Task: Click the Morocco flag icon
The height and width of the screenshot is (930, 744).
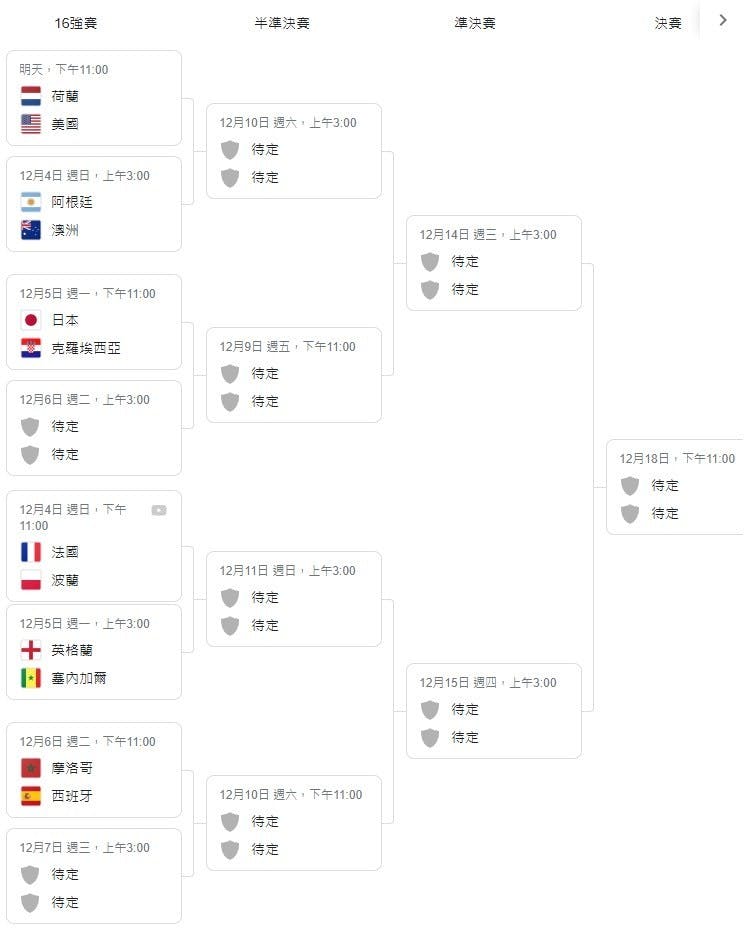Action: 31,768
